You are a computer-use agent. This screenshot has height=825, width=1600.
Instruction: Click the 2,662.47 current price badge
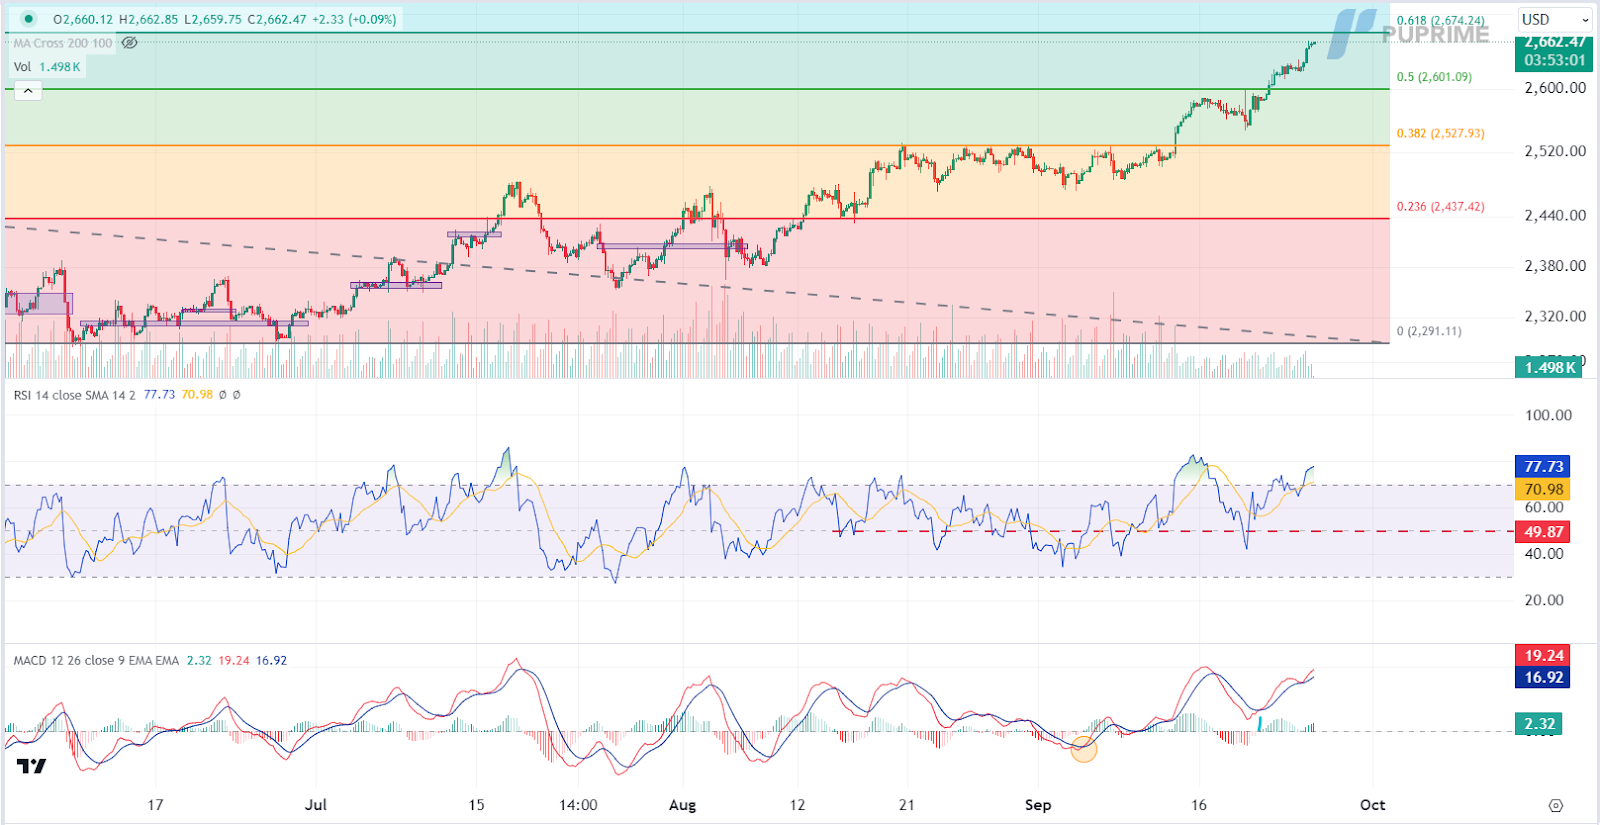coord(1555,42)
